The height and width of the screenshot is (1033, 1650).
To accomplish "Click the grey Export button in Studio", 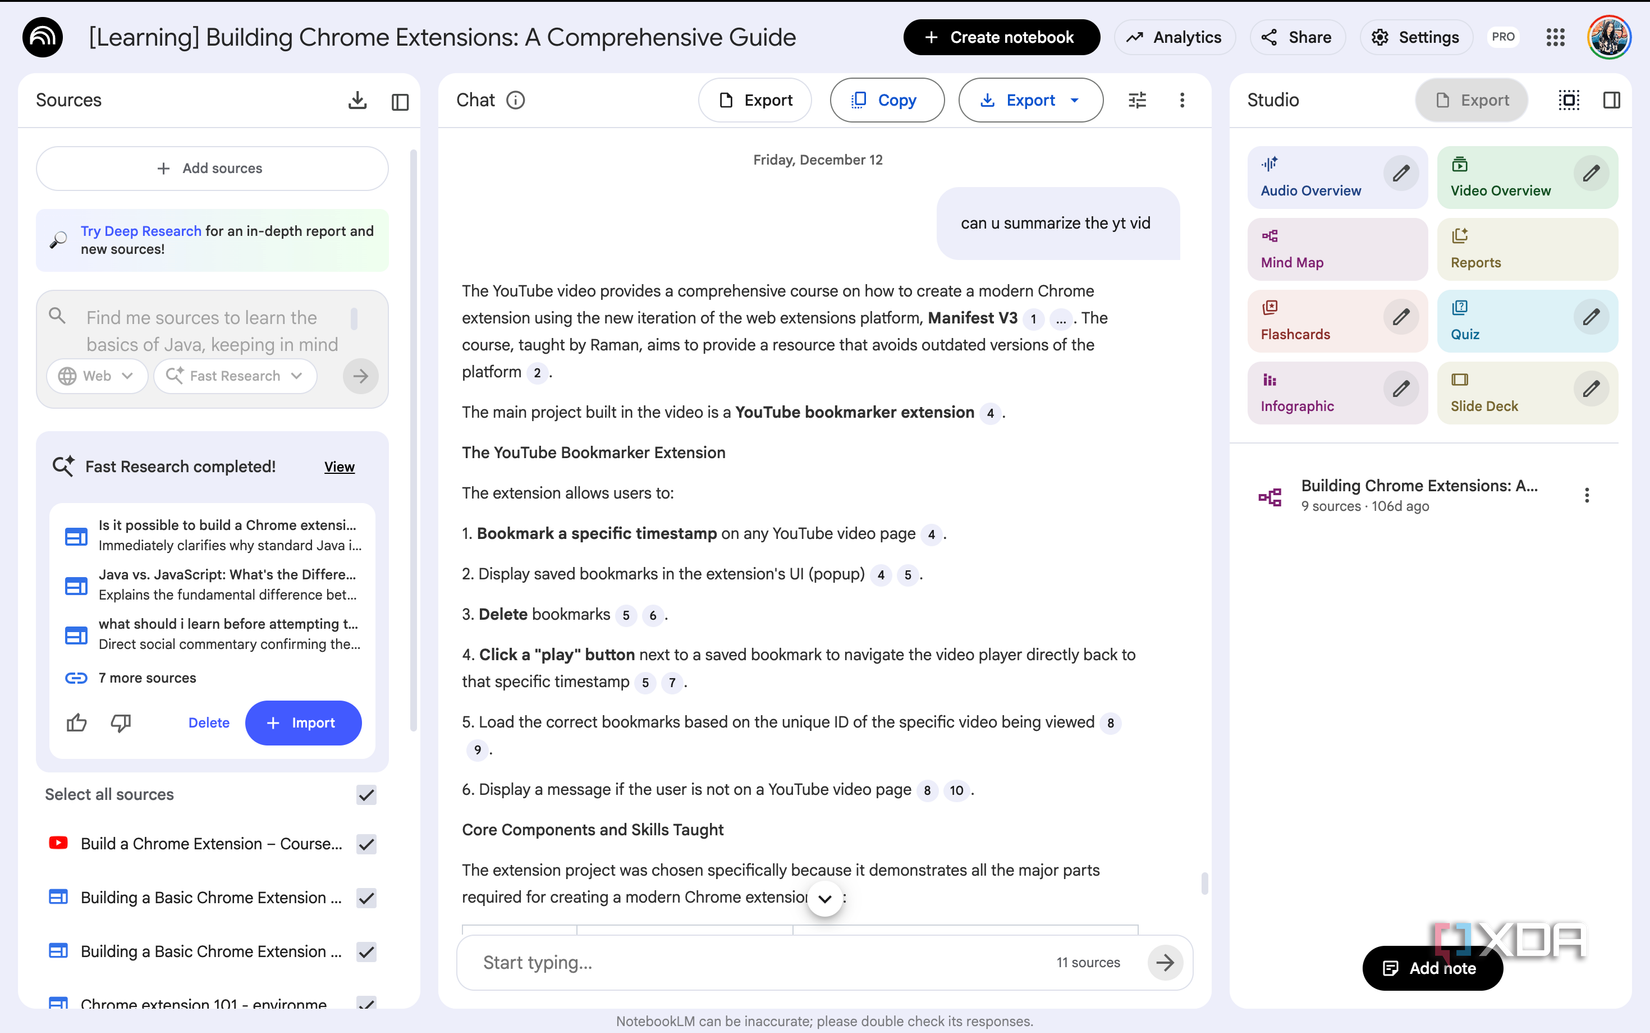I will coord(1471,100).
